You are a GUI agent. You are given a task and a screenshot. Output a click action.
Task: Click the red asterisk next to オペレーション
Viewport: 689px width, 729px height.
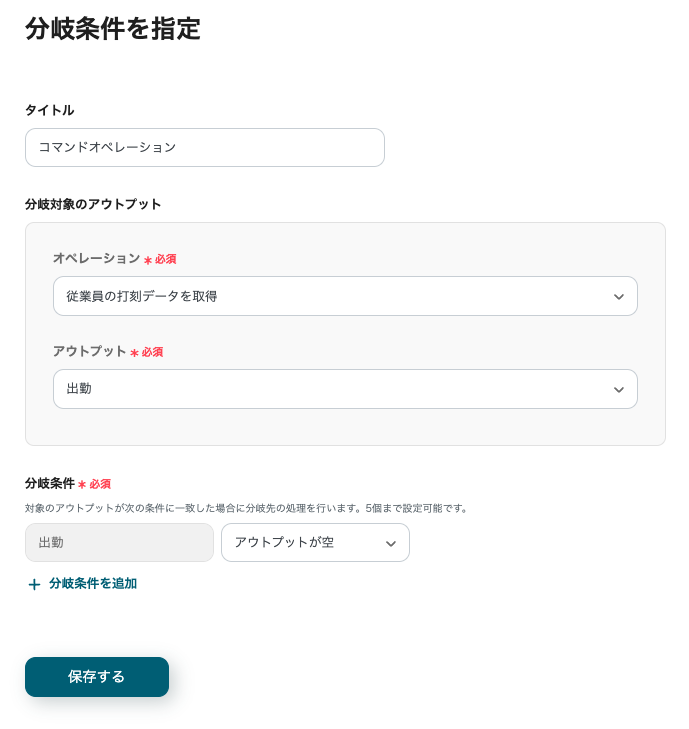pos(148,260)
